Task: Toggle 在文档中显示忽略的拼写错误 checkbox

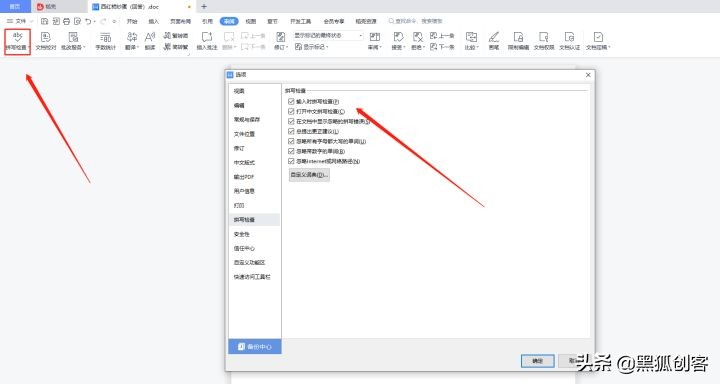Action: coord(291,121)
